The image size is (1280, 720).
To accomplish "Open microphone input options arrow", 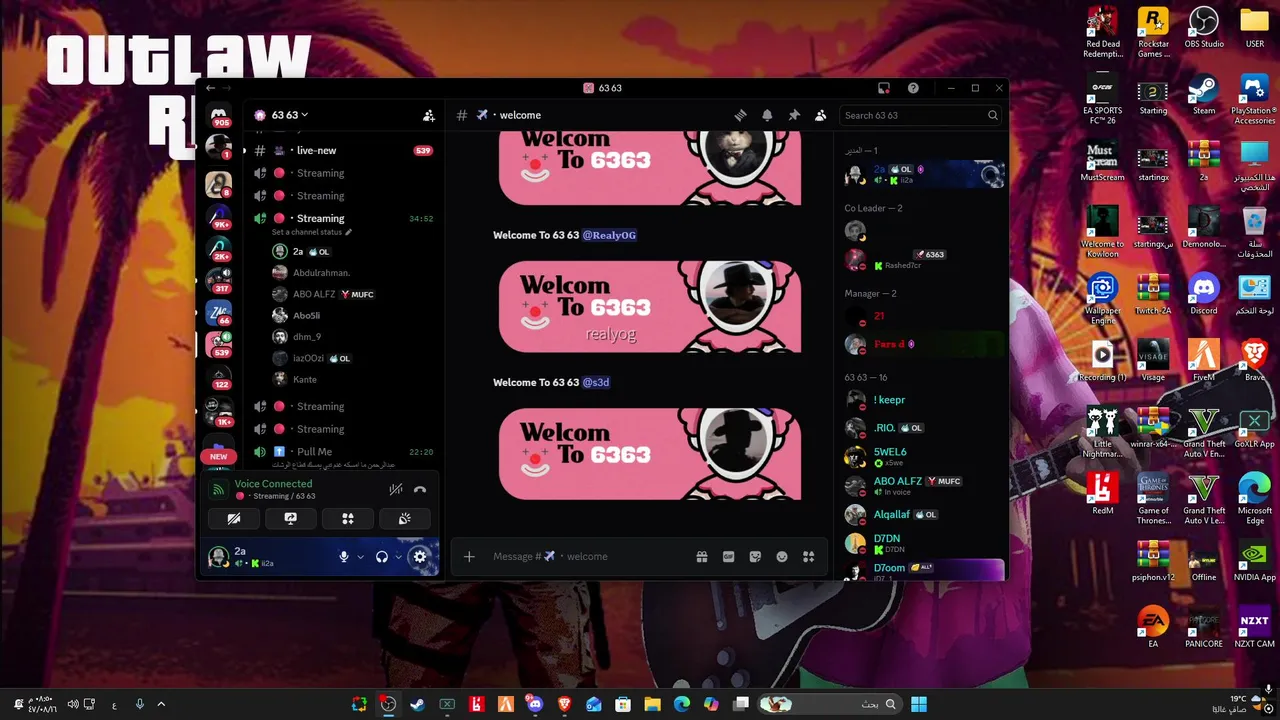I will [360, 557].
